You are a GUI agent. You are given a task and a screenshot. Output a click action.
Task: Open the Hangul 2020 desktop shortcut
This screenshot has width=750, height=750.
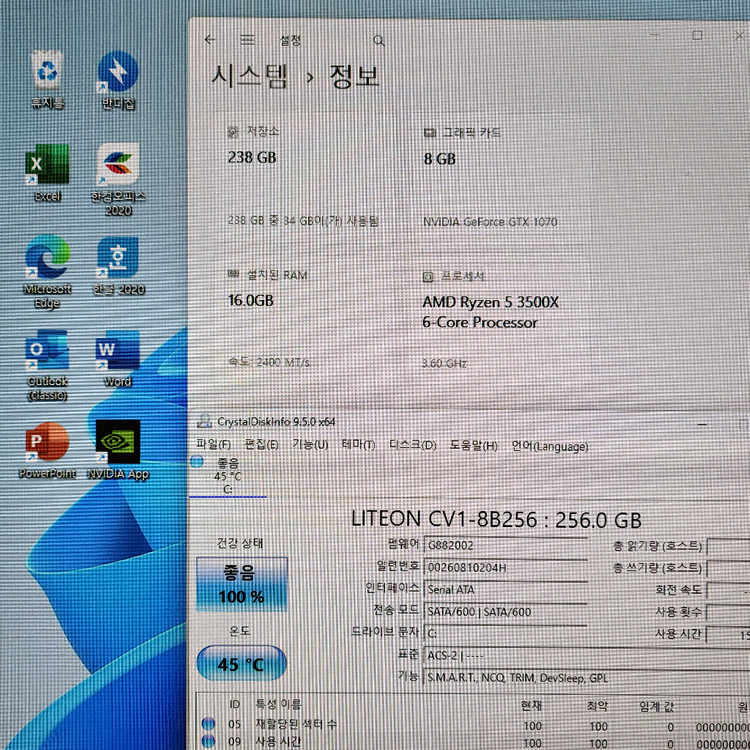(118, 266)
